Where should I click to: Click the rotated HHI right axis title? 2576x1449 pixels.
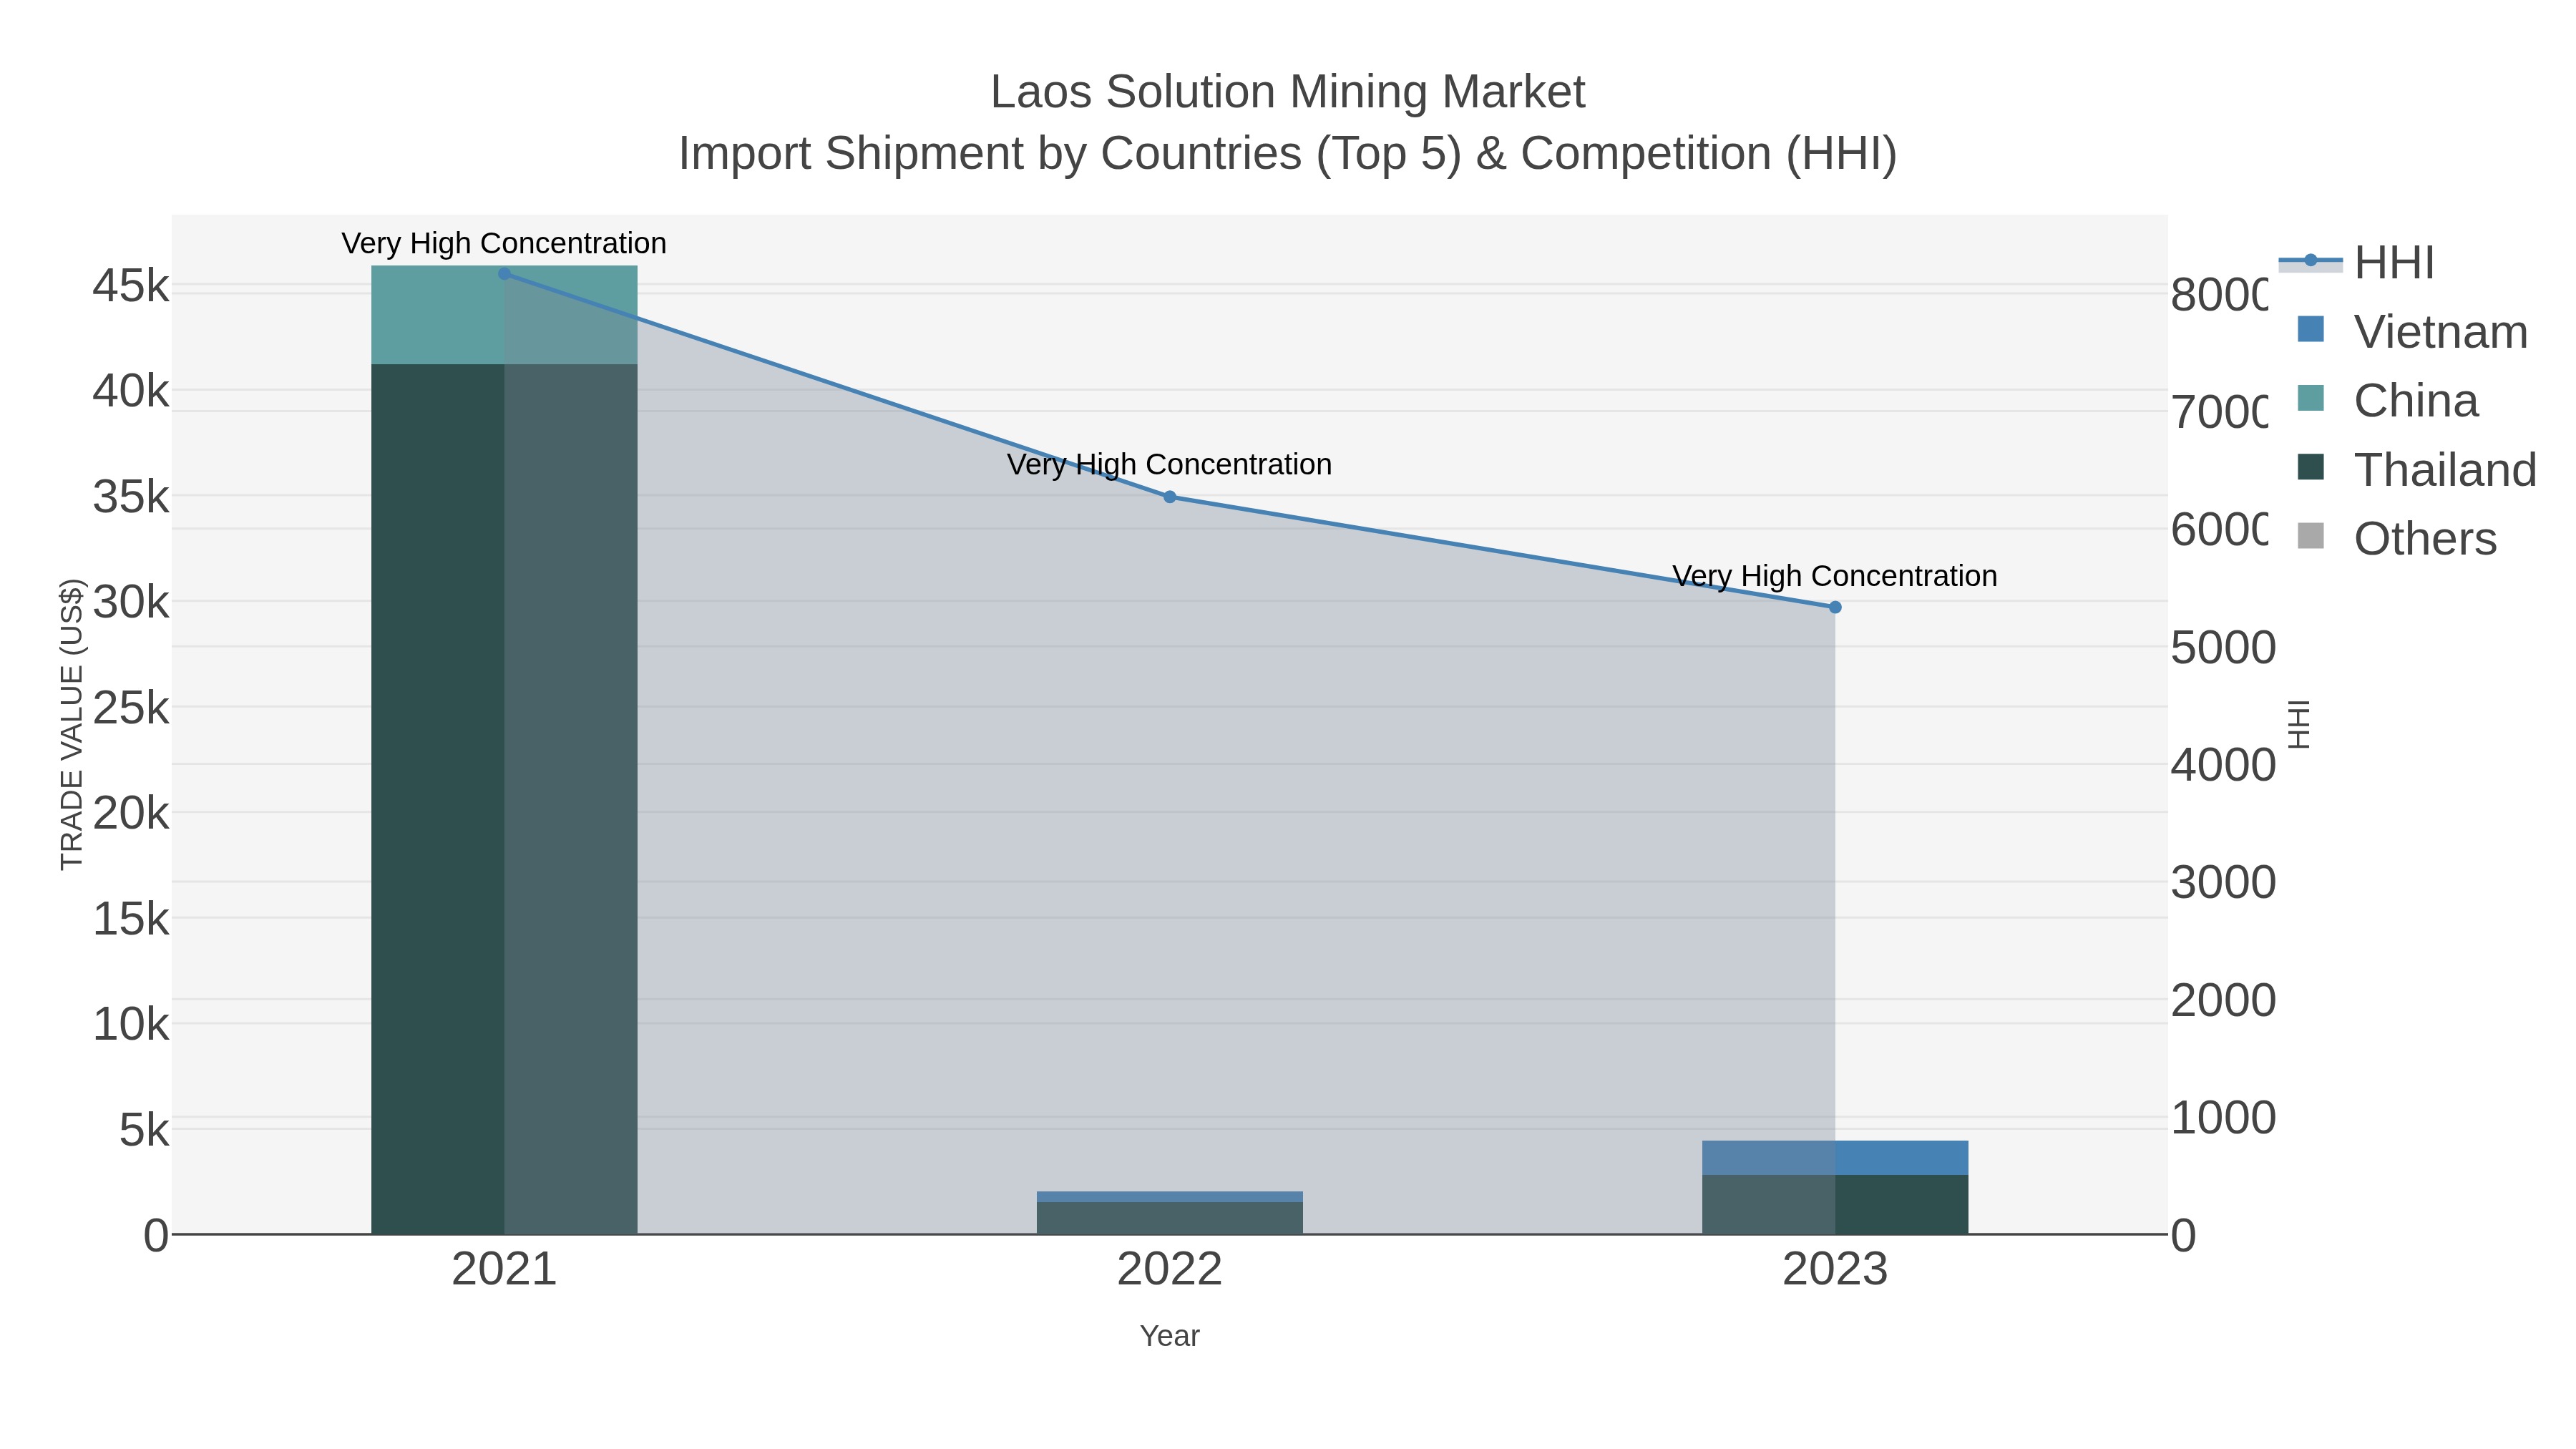(2299, 724)
